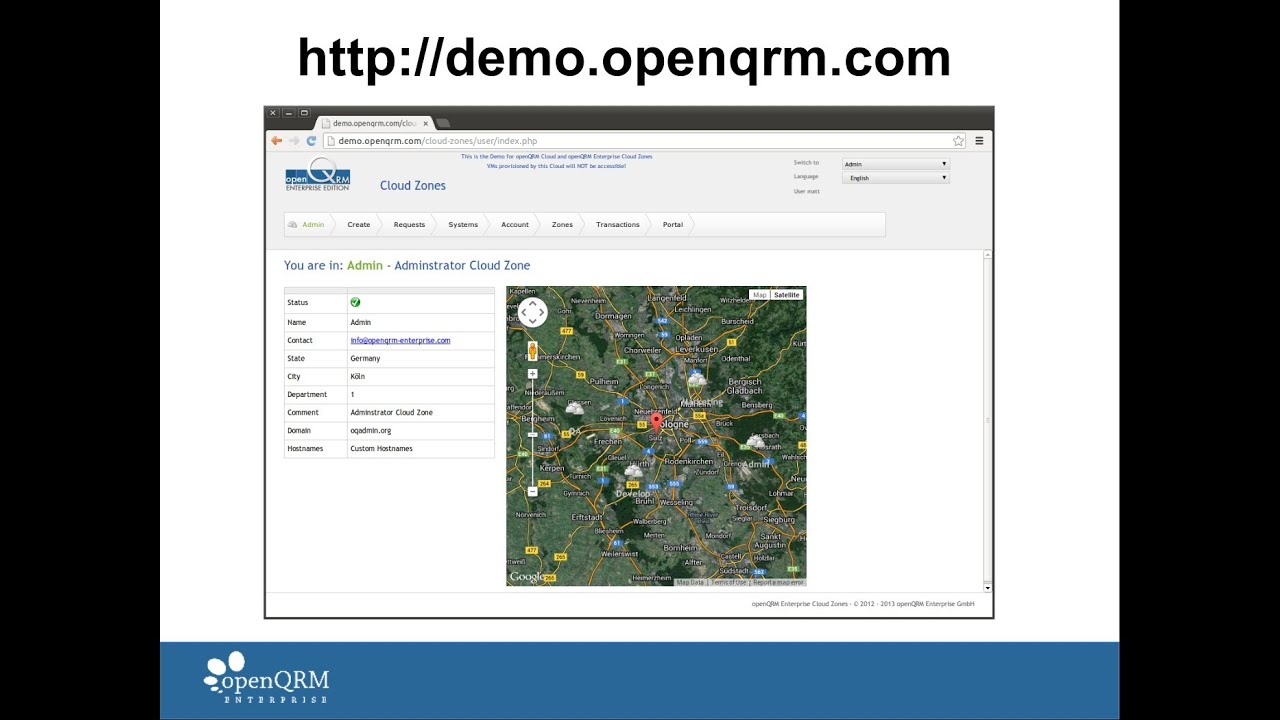Open the Transactions navigation item
The width and height of the screenshot is (1280, 720).
[x=618, y=225]
